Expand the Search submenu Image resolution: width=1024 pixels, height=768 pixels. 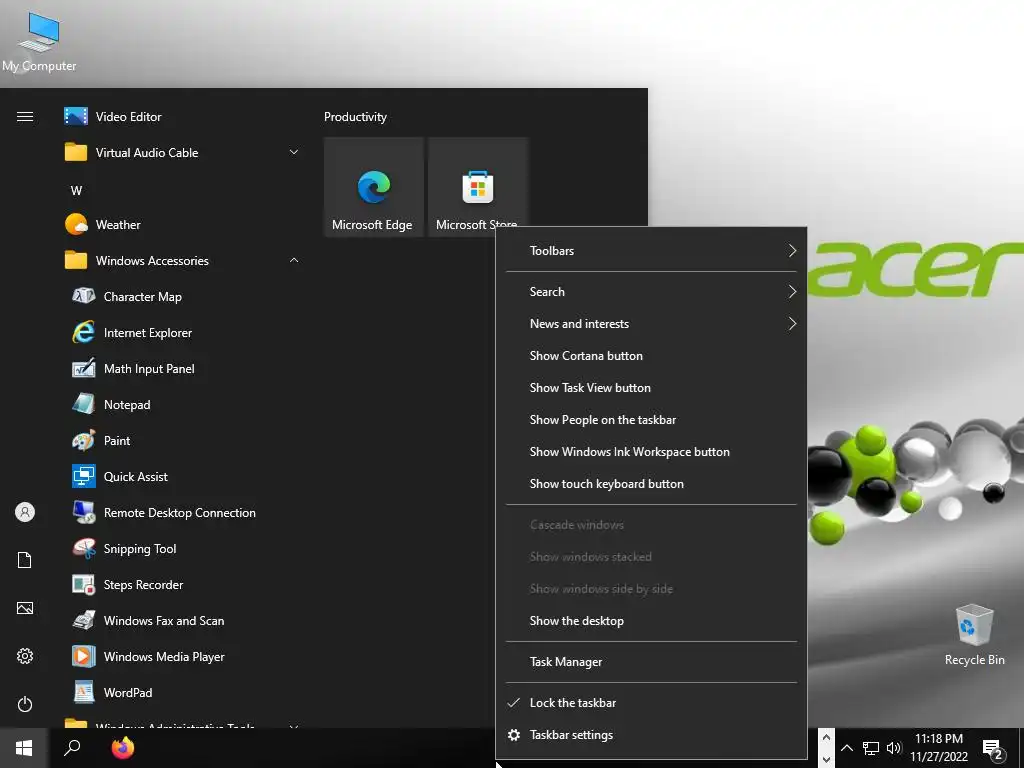click(651, 292)
